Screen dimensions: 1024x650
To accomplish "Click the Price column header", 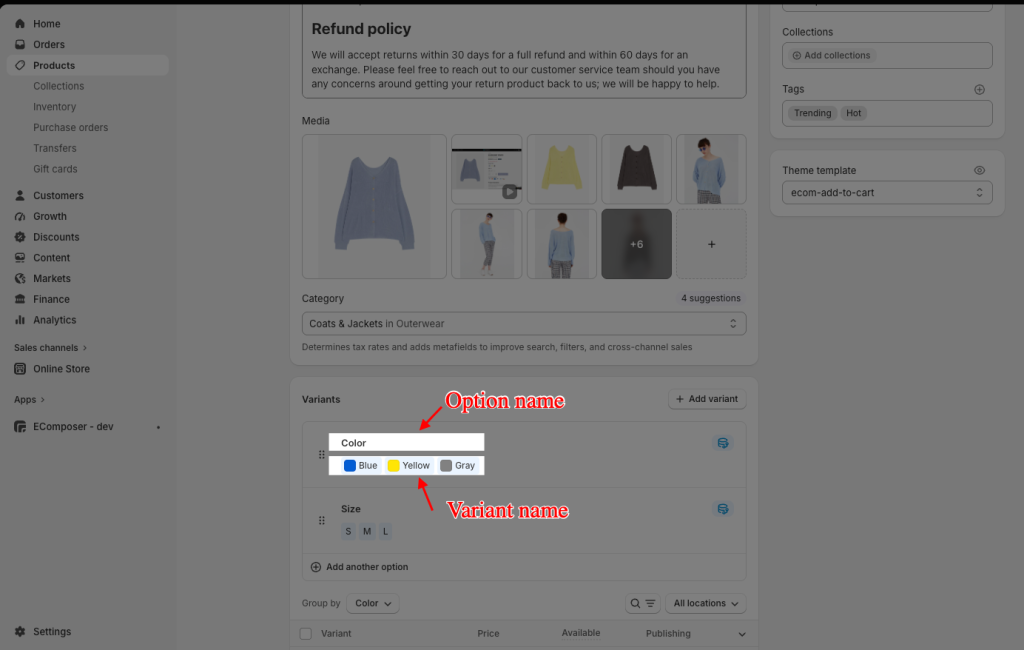I will pyautogui.click(x=488, y=634).
